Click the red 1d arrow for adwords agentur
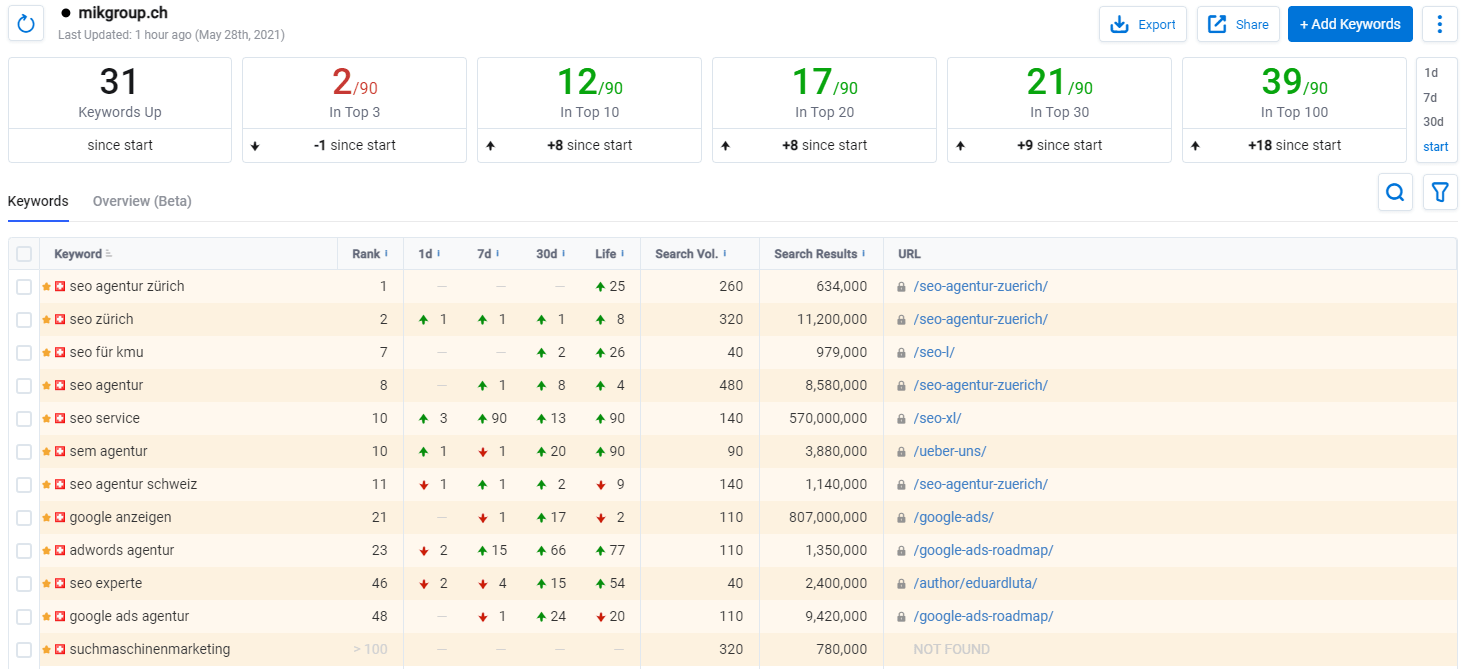This screenshot has width=1462, height=669. click(x=424, y=550)
